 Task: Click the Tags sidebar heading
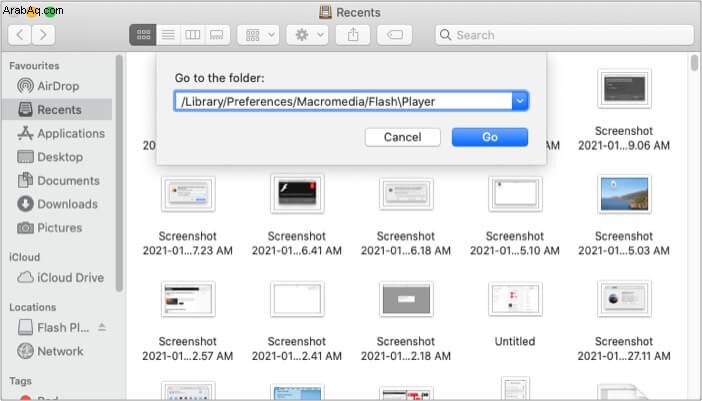[x=21, y=381]
